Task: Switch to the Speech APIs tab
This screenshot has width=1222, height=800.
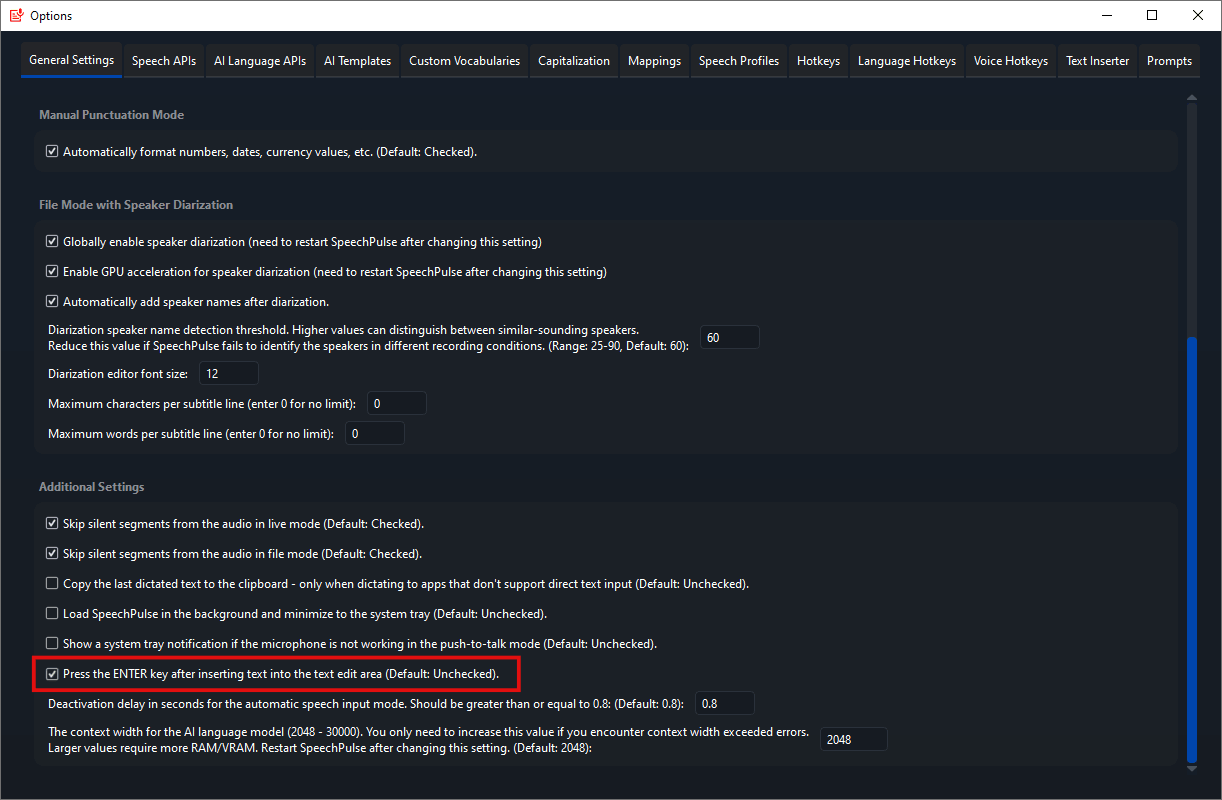Action: (x=164, y=61)
